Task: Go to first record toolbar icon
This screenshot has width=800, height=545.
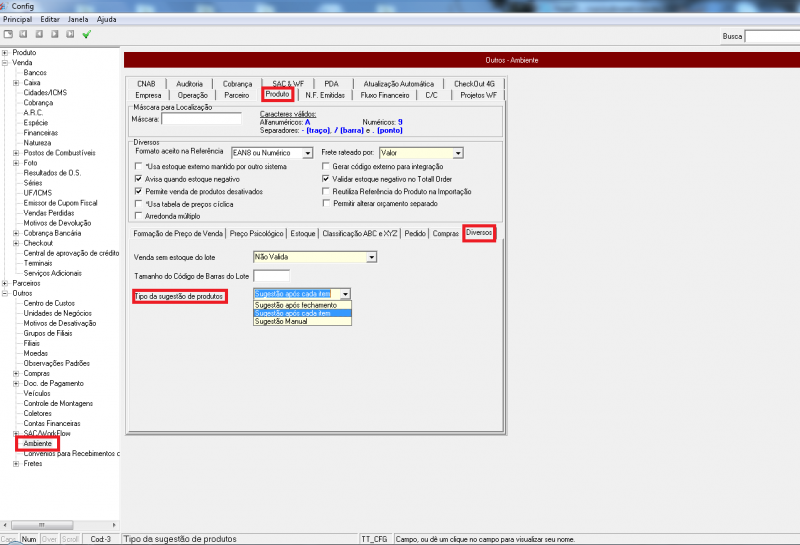Action: point(23,34)
